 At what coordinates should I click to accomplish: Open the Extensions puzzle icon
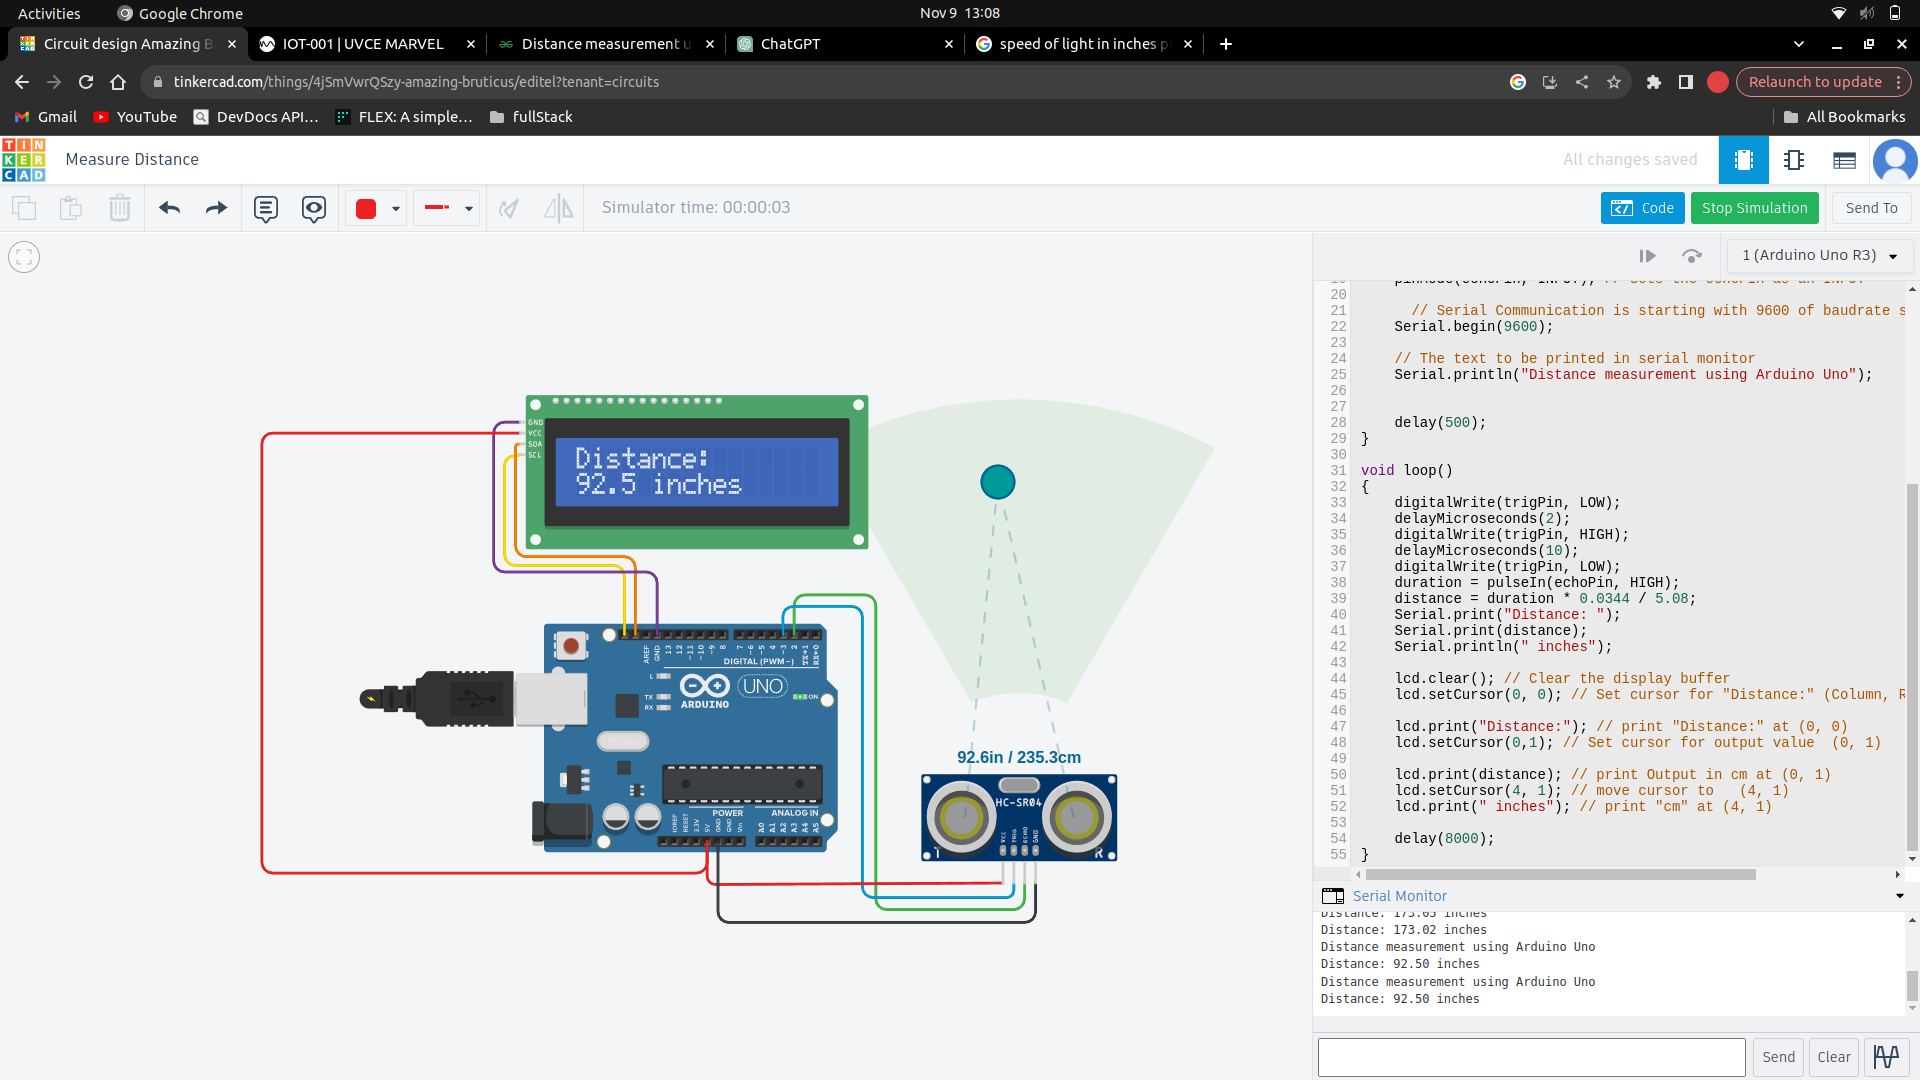click(x=1654, y=82)
